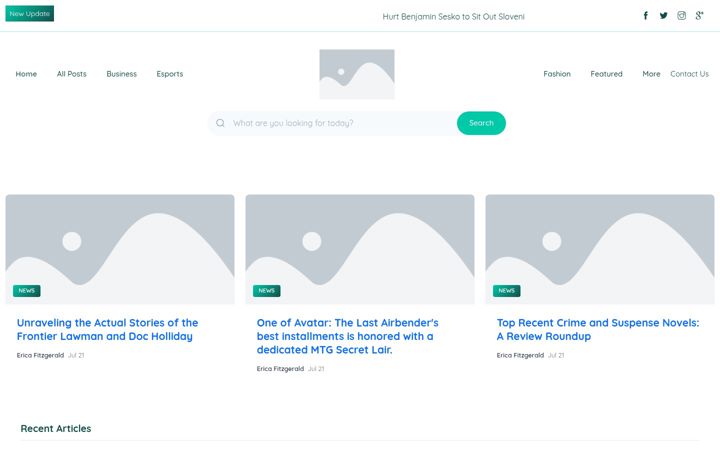This screenshot has width=720, height=450.
Task: Open the Crime and Suspense Novels article
Action: (598, 329)
